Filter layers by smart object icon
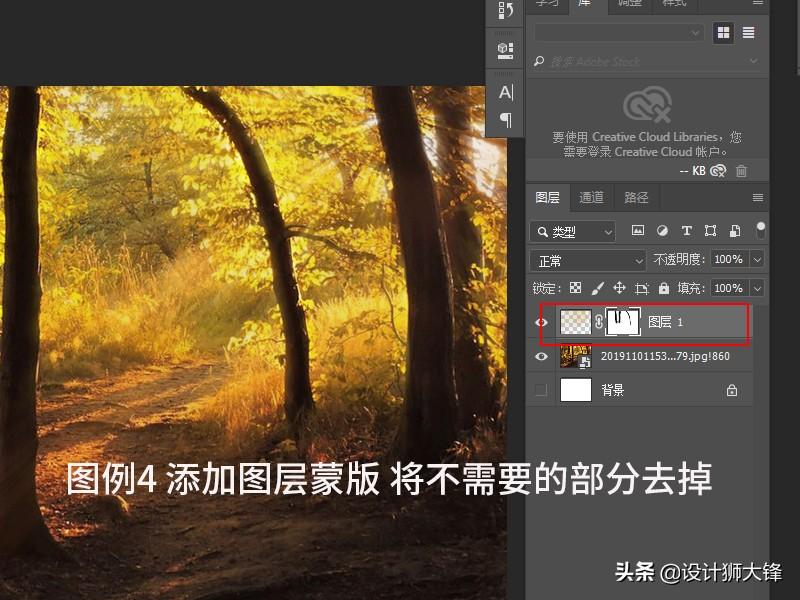This screenshot has height=600, width=800. 735,231
